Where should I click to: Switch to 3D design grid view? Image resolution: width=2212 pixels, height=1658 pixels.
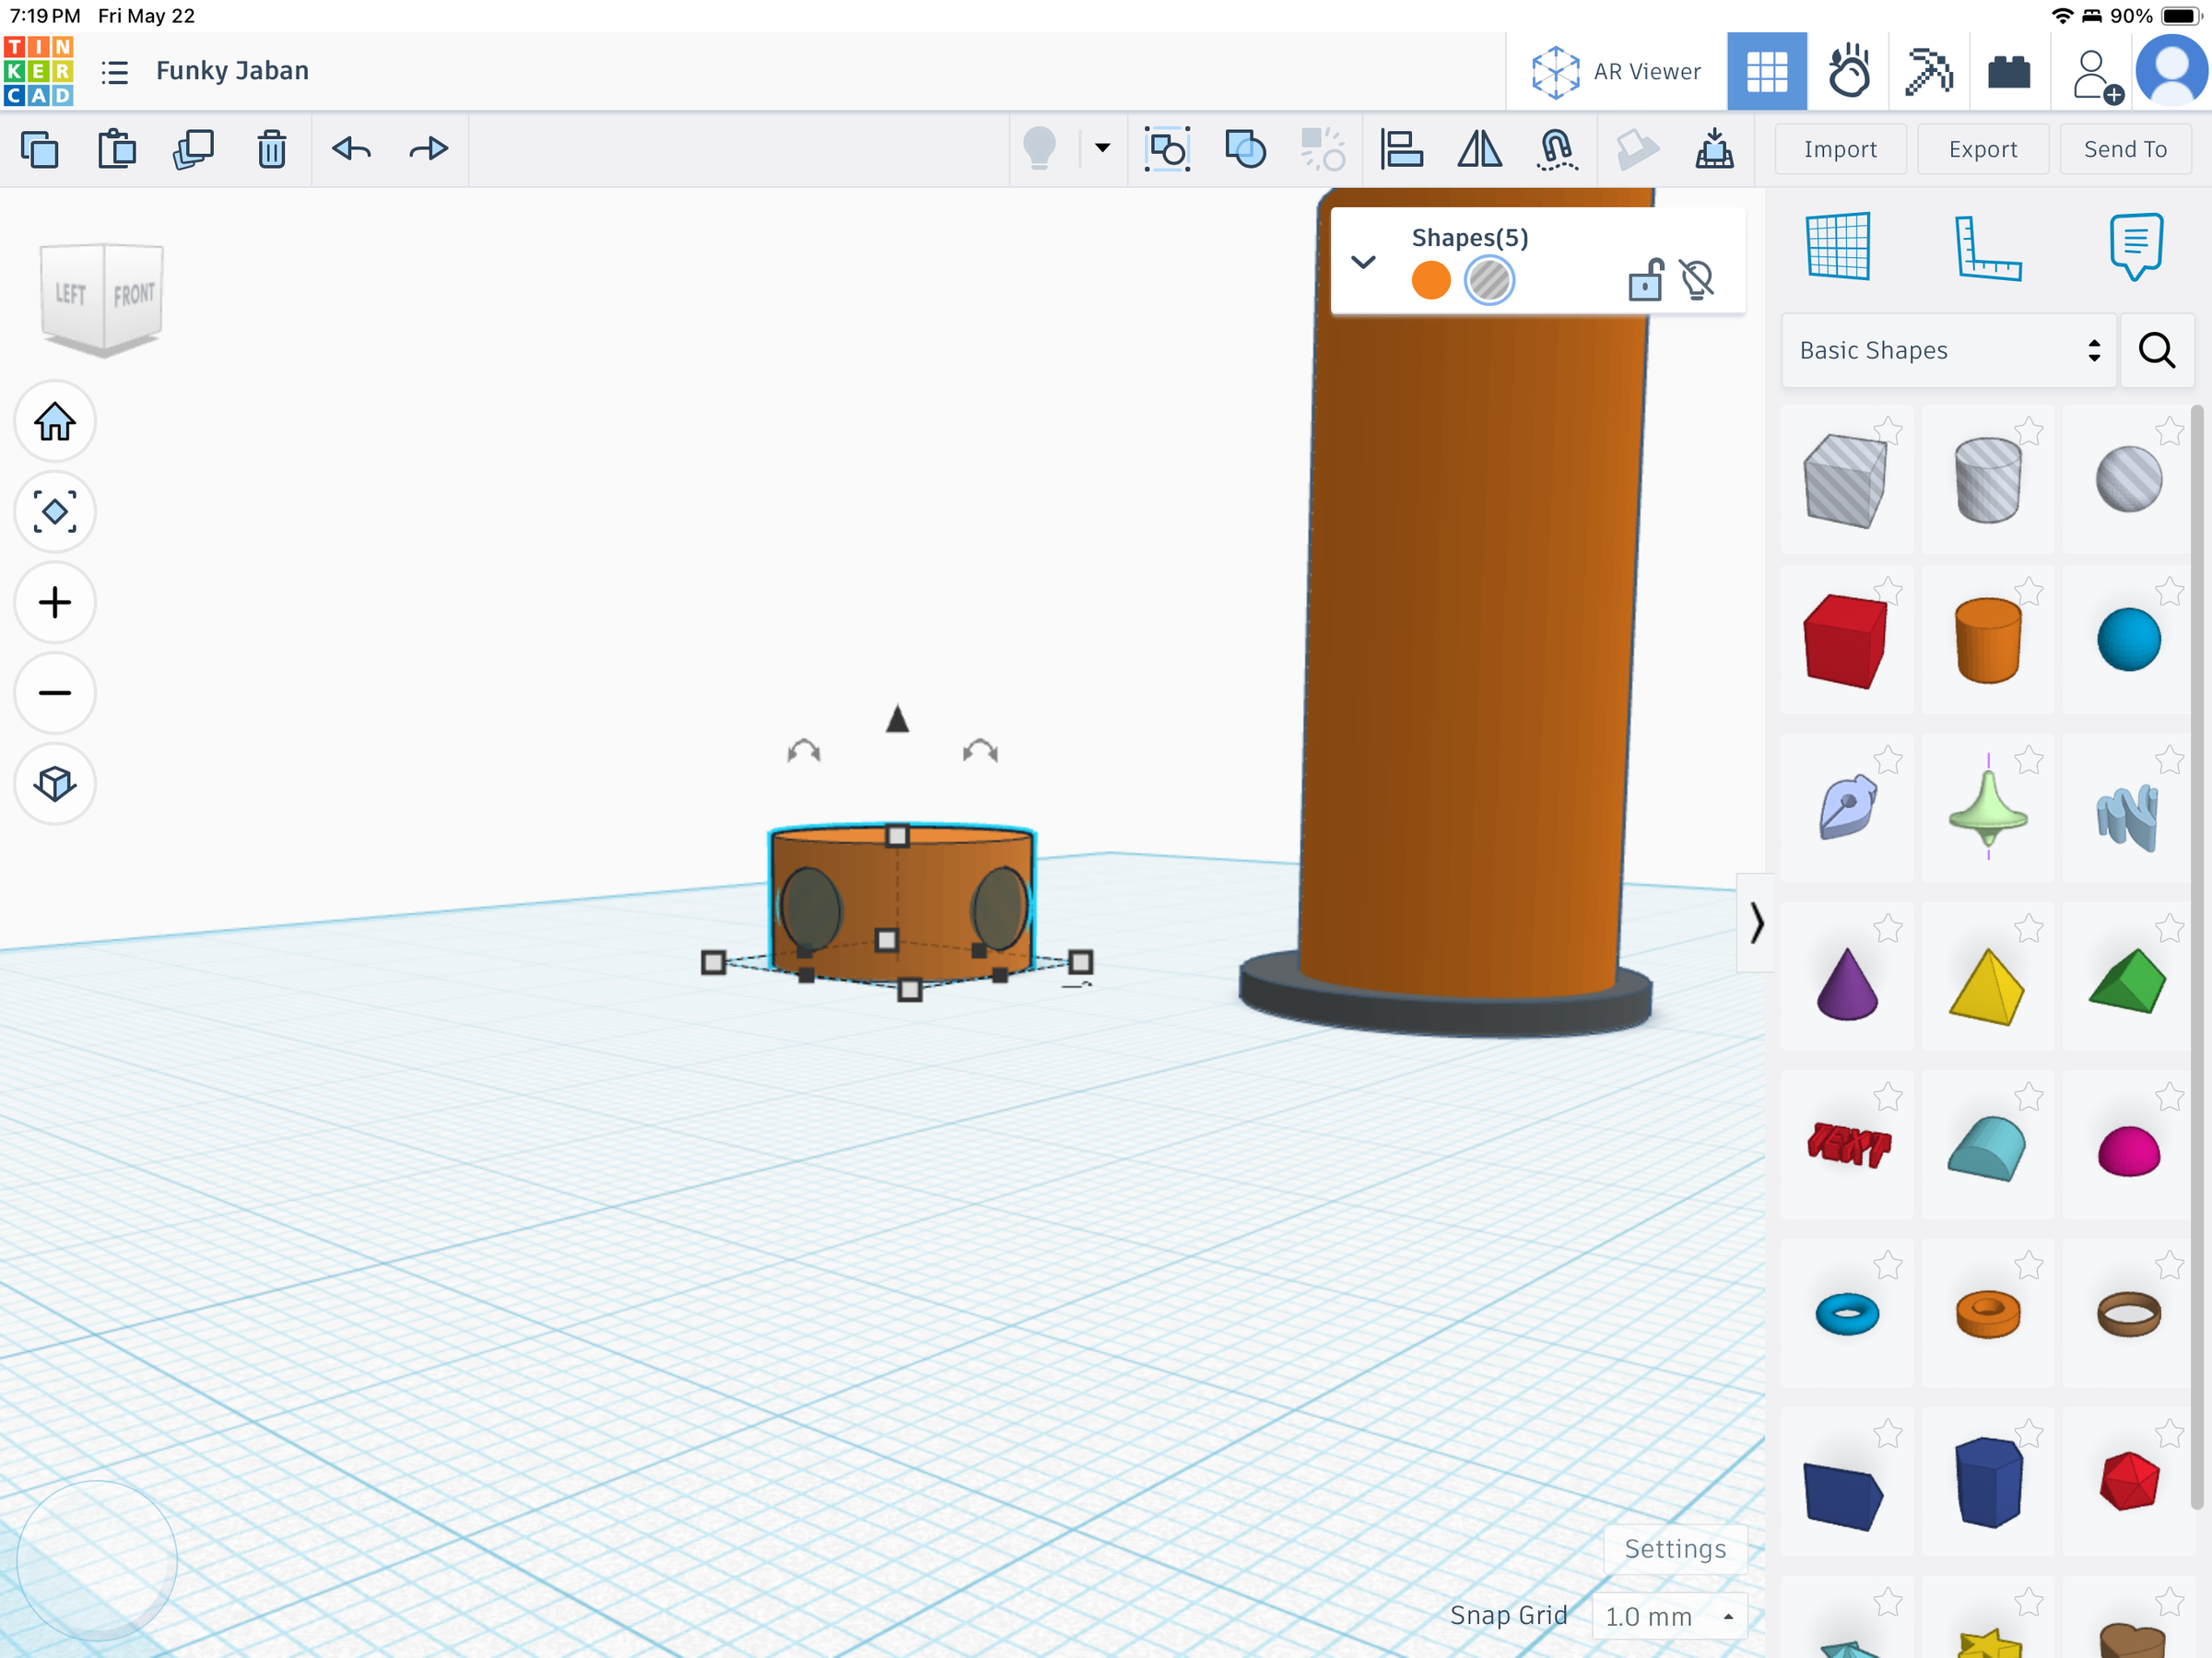click(x=1767, y=71)
